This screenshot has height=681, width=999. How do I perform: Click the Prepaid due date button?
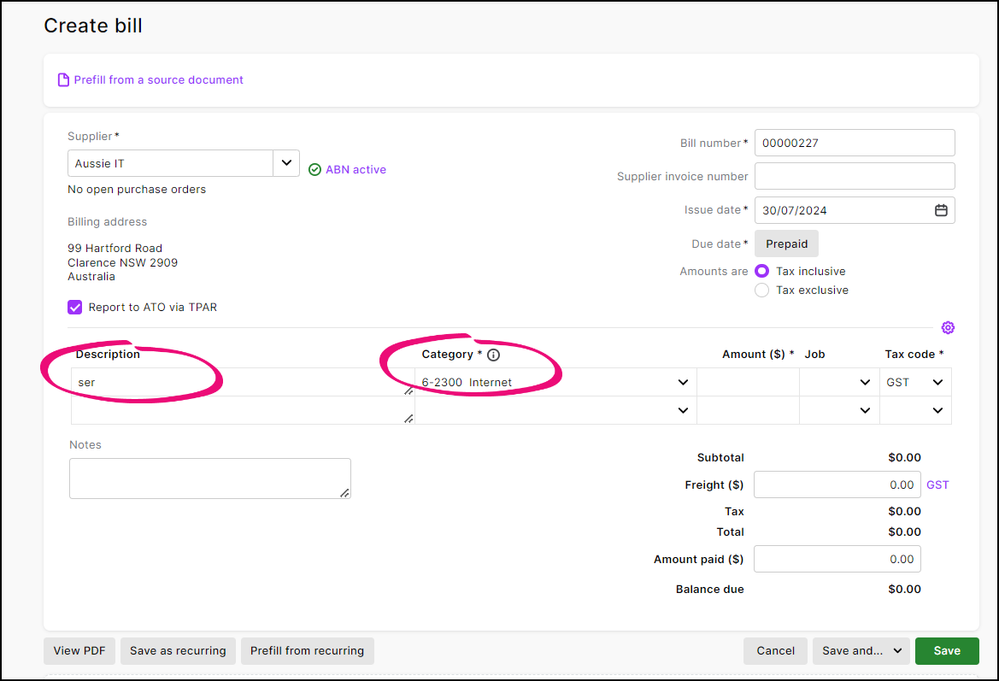click(x=786, y=244)
